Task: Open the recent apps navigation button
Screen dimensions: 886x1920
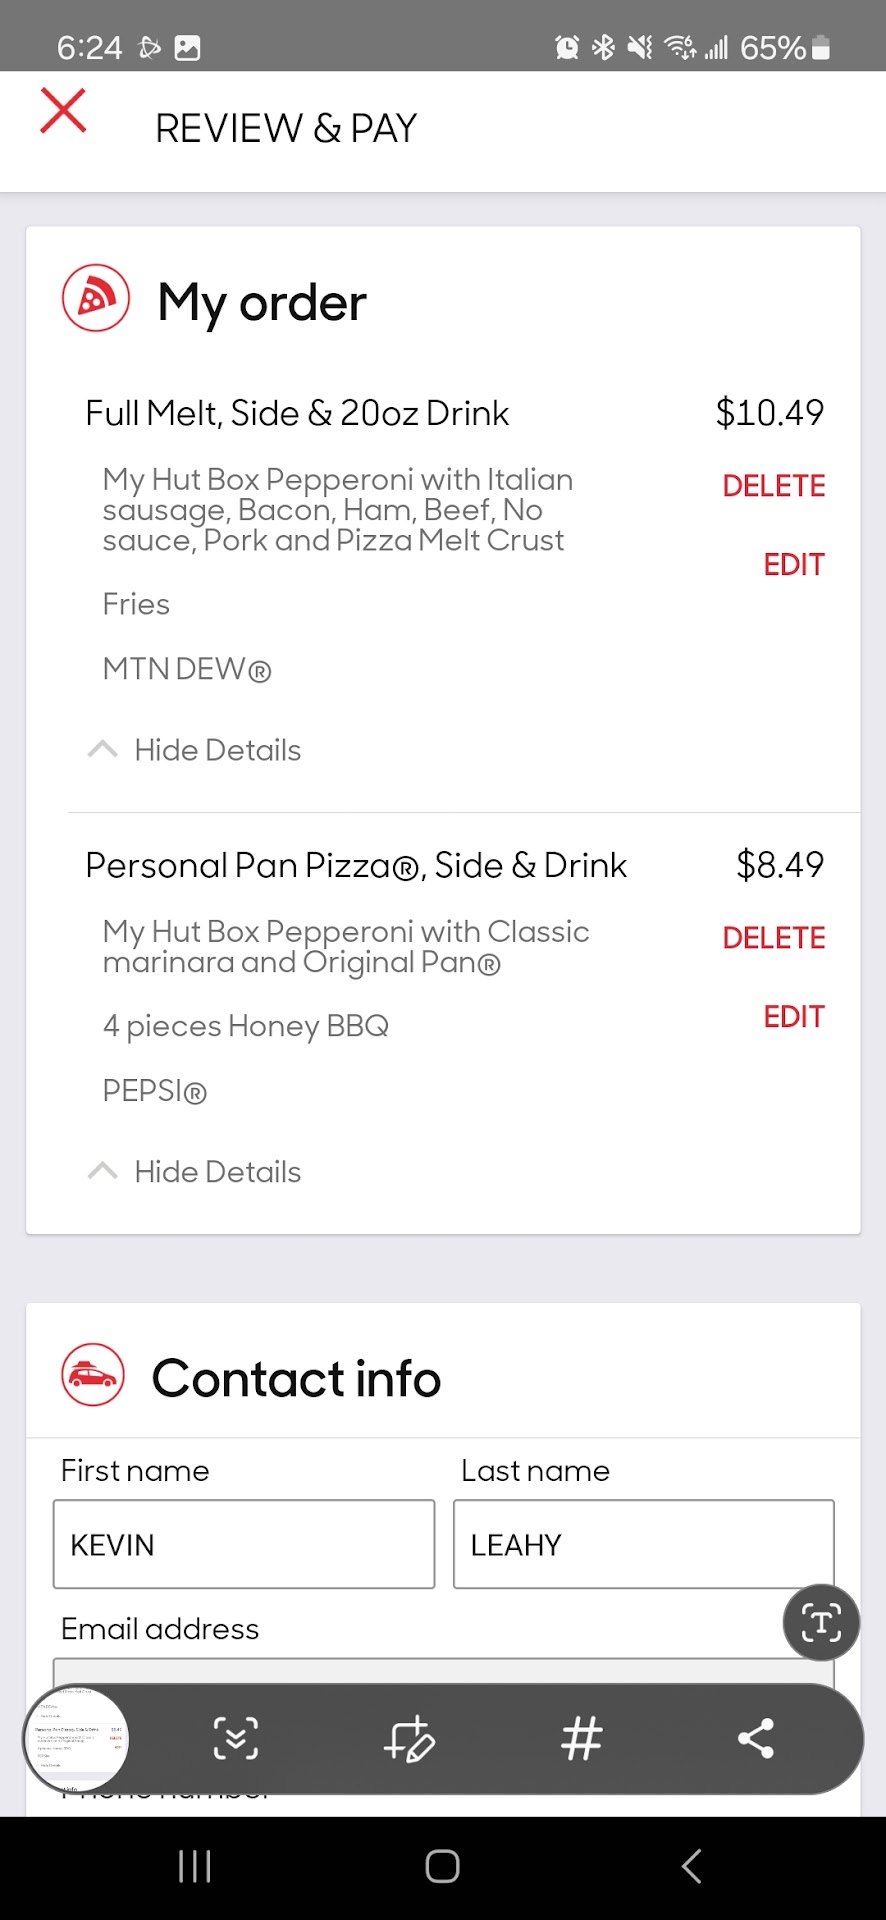Action: pyautogui.click(x=195, y=1866)
